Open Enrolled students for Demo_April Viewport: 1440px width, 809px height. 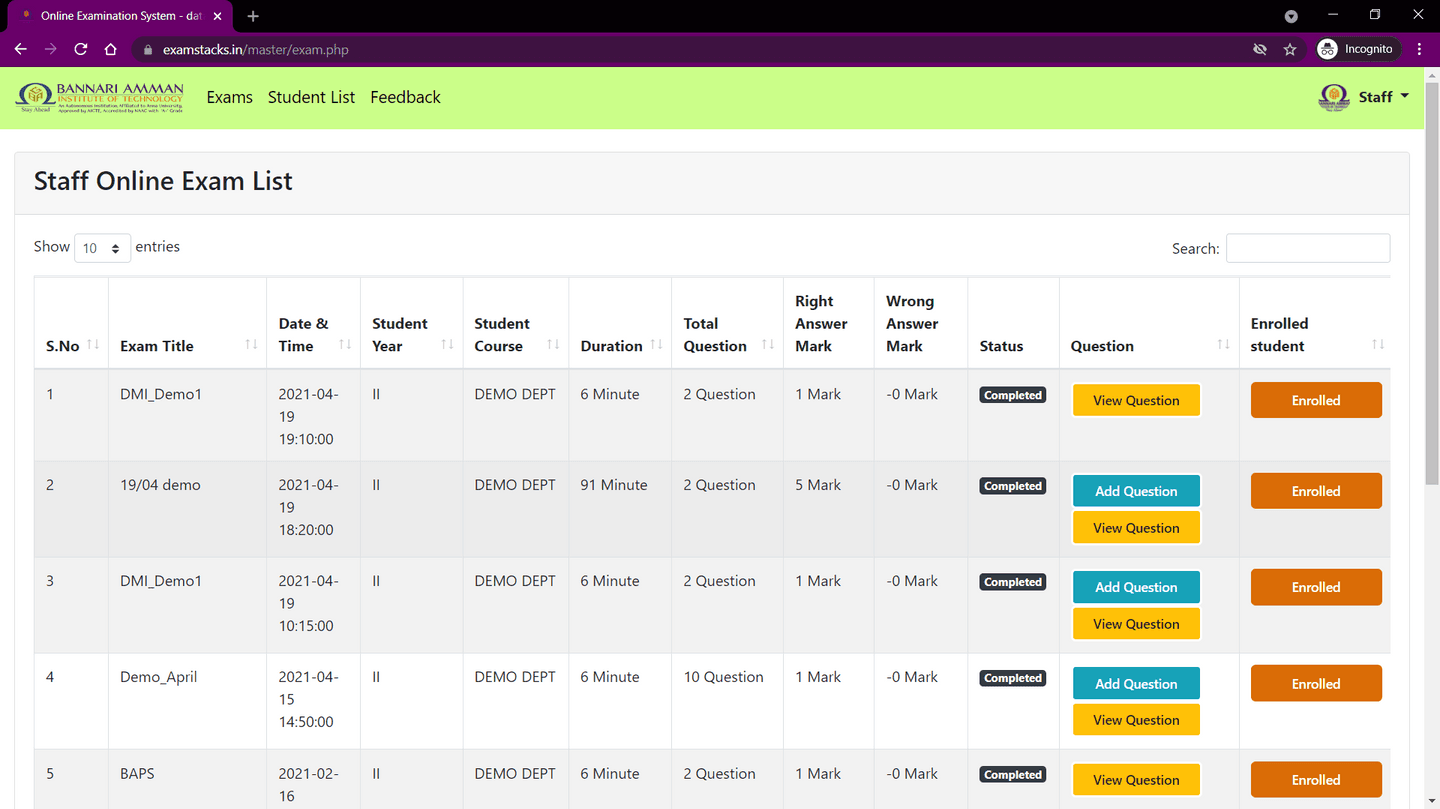tap(1316, 684)
